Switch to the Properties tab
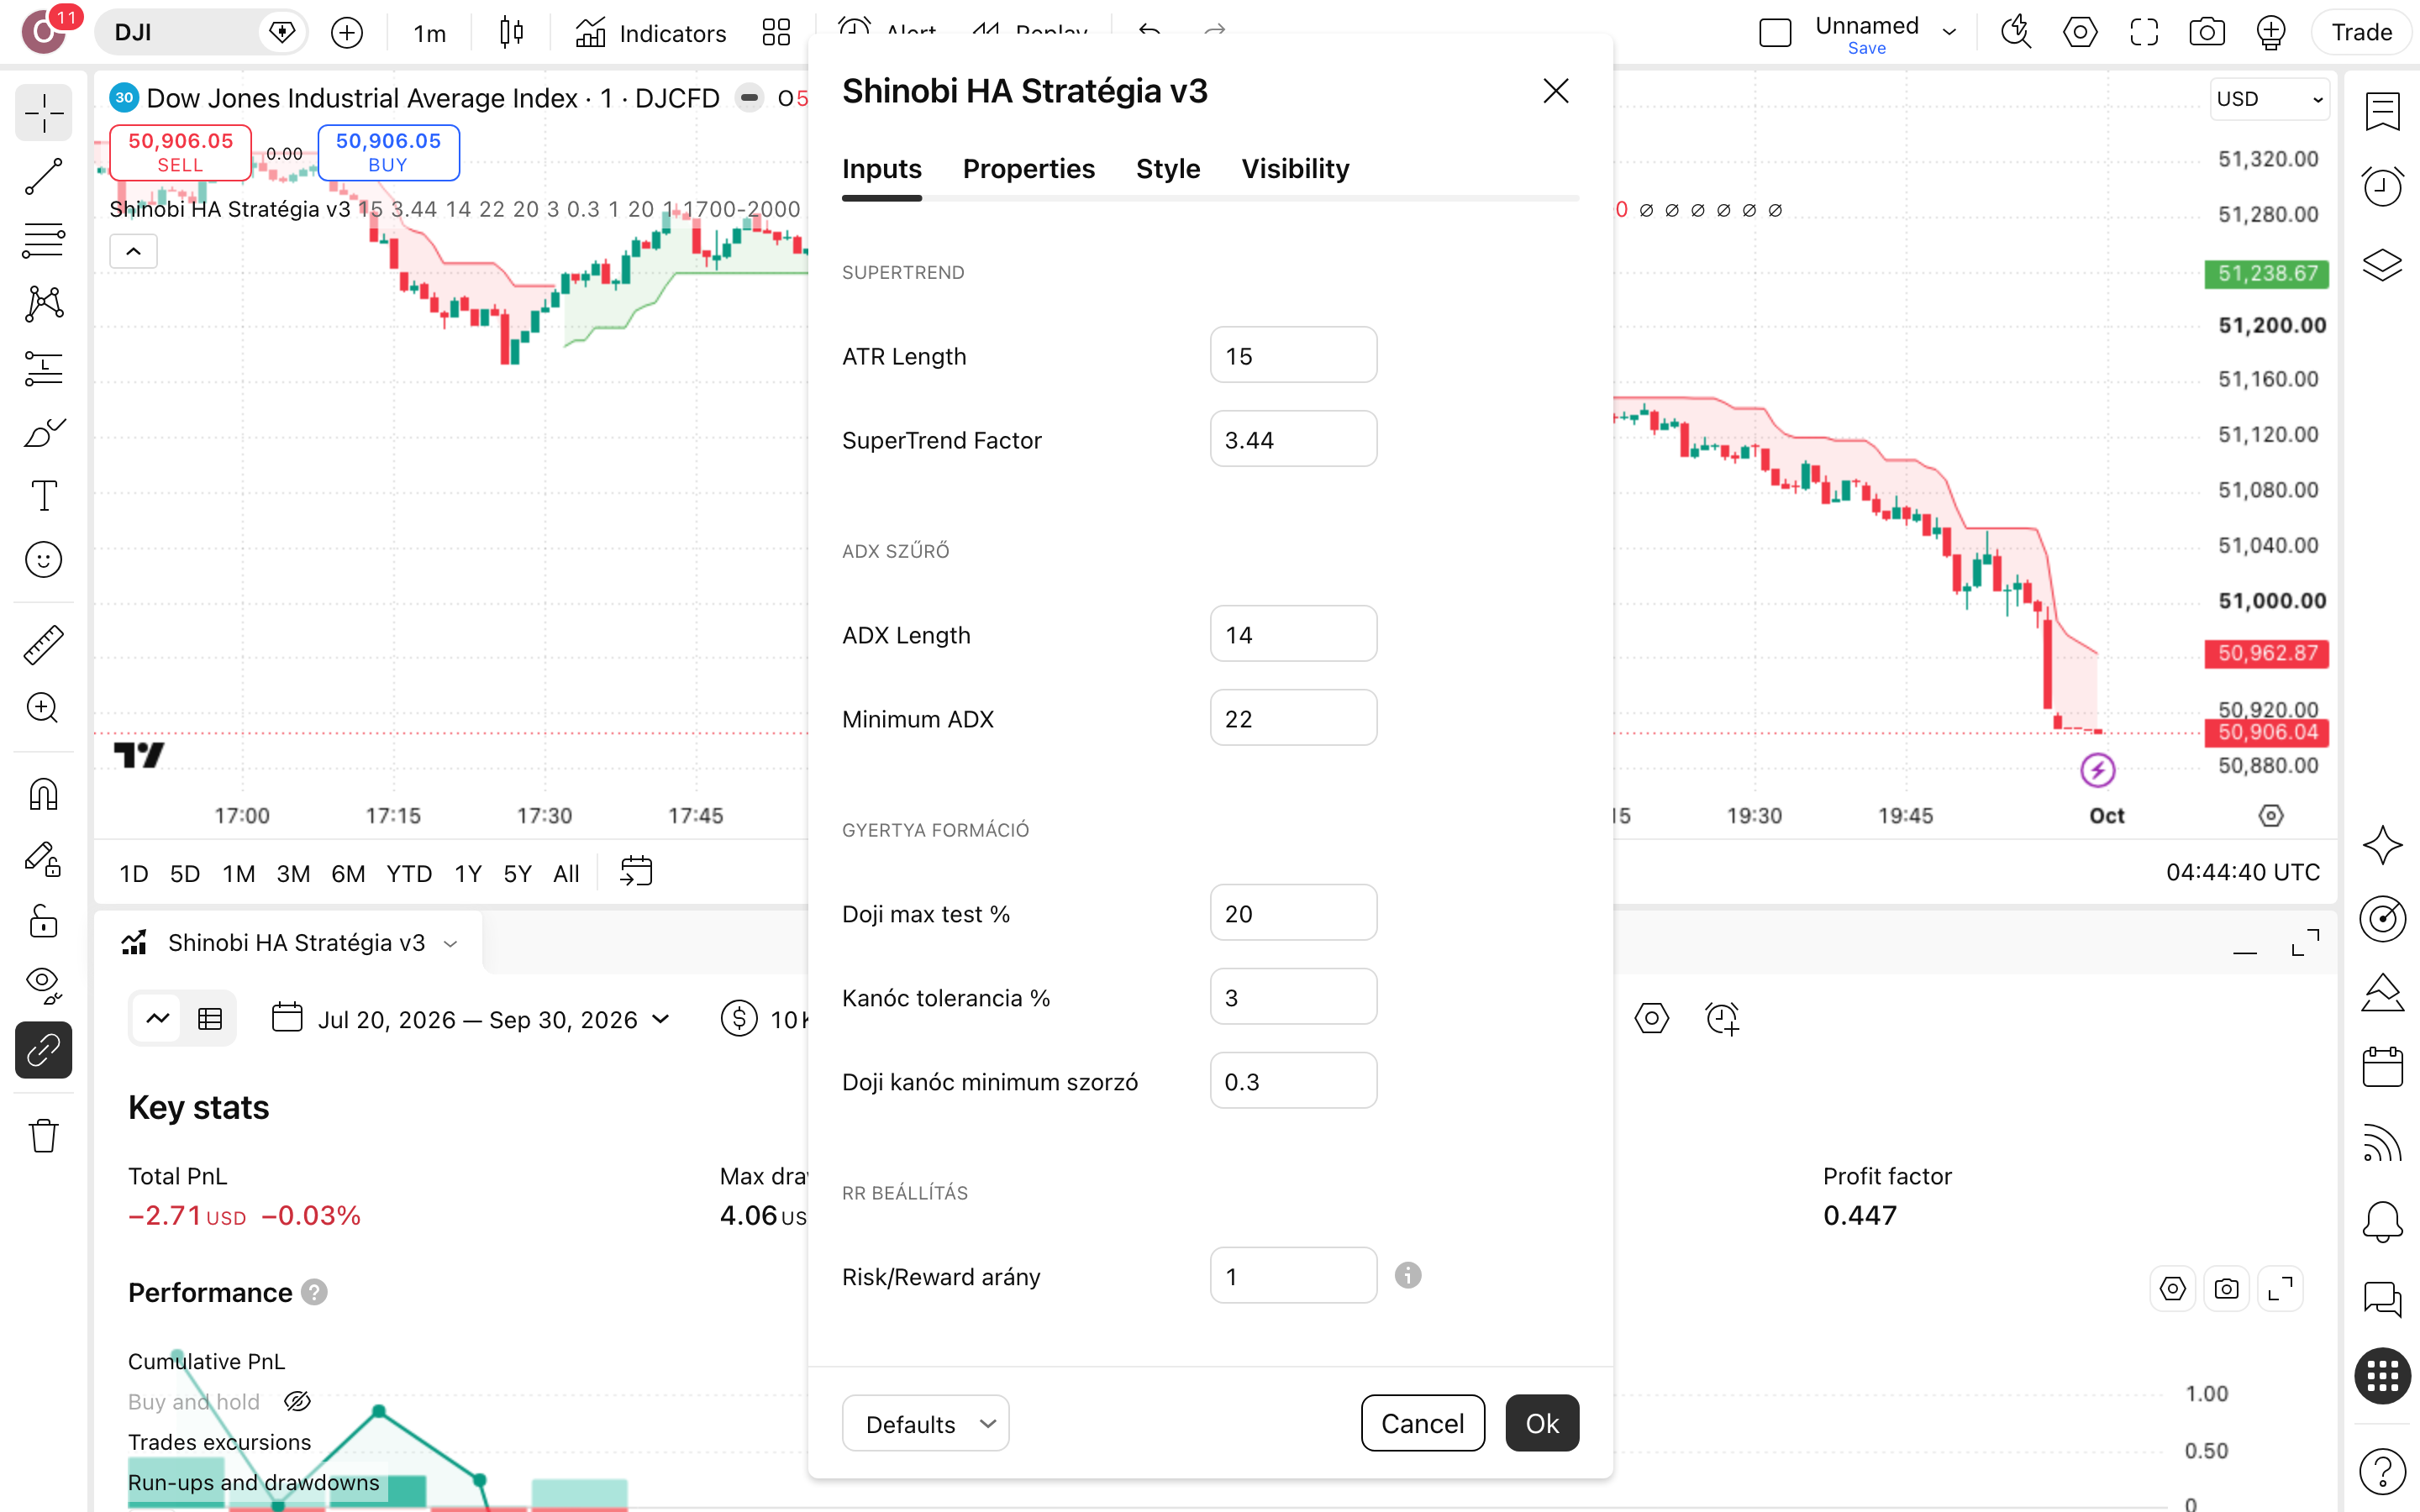This screenshot has height=1512, width=2420. pyautogui.click(x=1029, y=169)
